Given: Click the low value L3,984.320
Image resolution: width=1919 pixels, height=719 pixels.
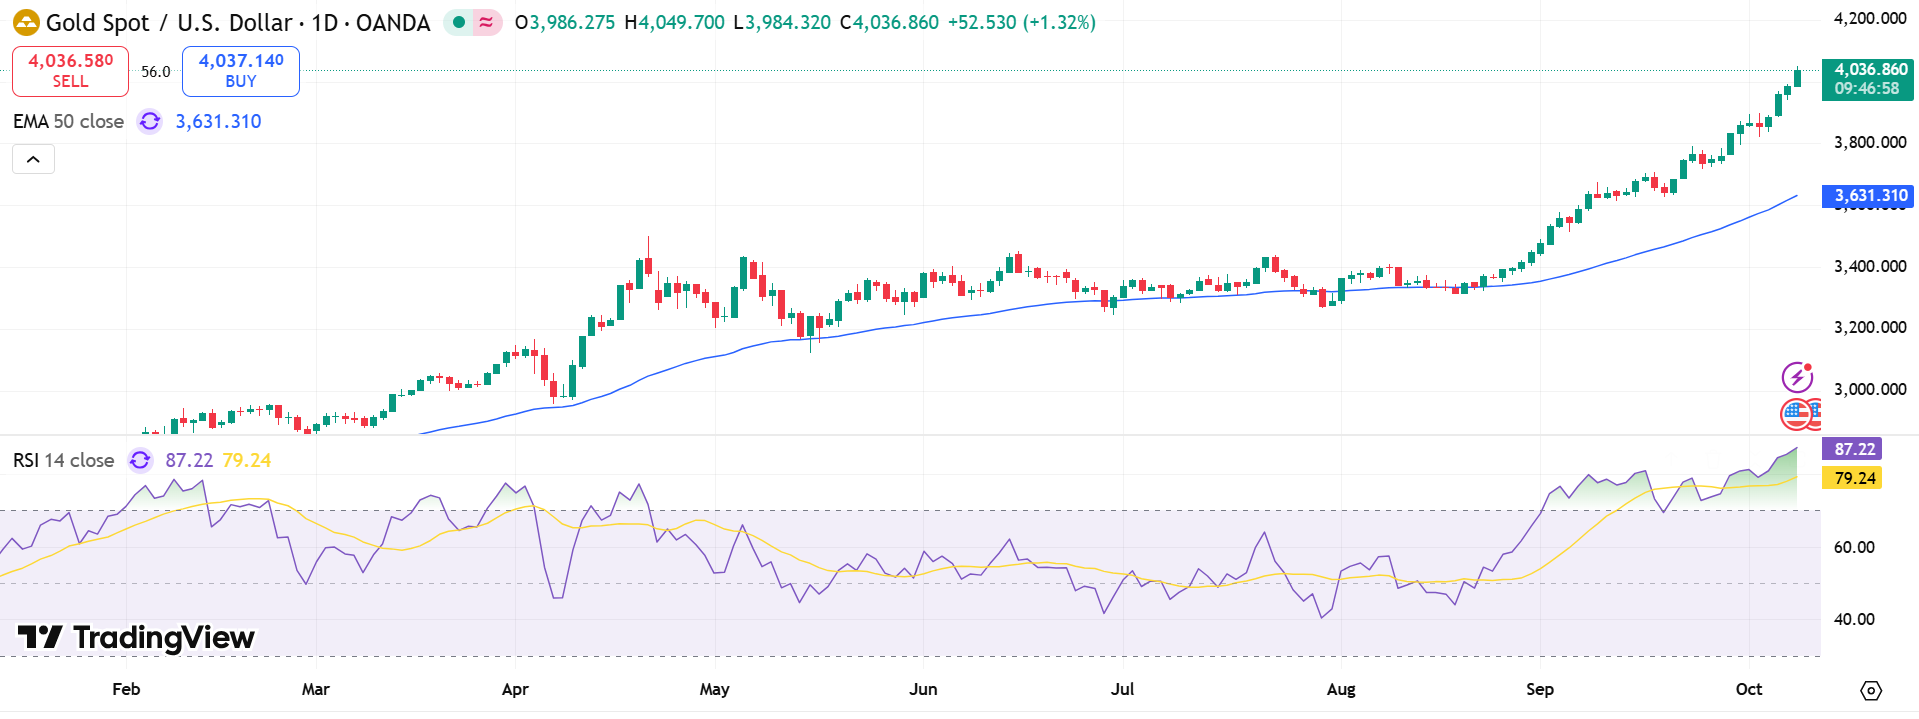Looking at the screenshot, I should pos(782,22).
